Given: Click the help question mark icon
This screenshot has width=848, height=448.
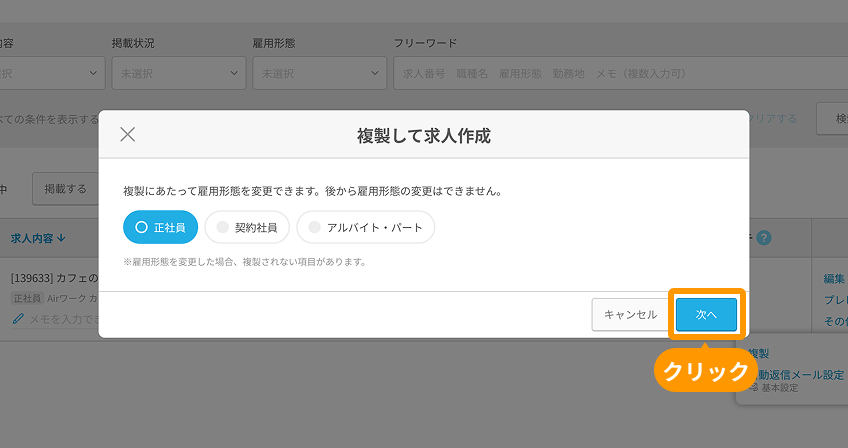Looking at the screenshot, I should click(x=764, y=238).
